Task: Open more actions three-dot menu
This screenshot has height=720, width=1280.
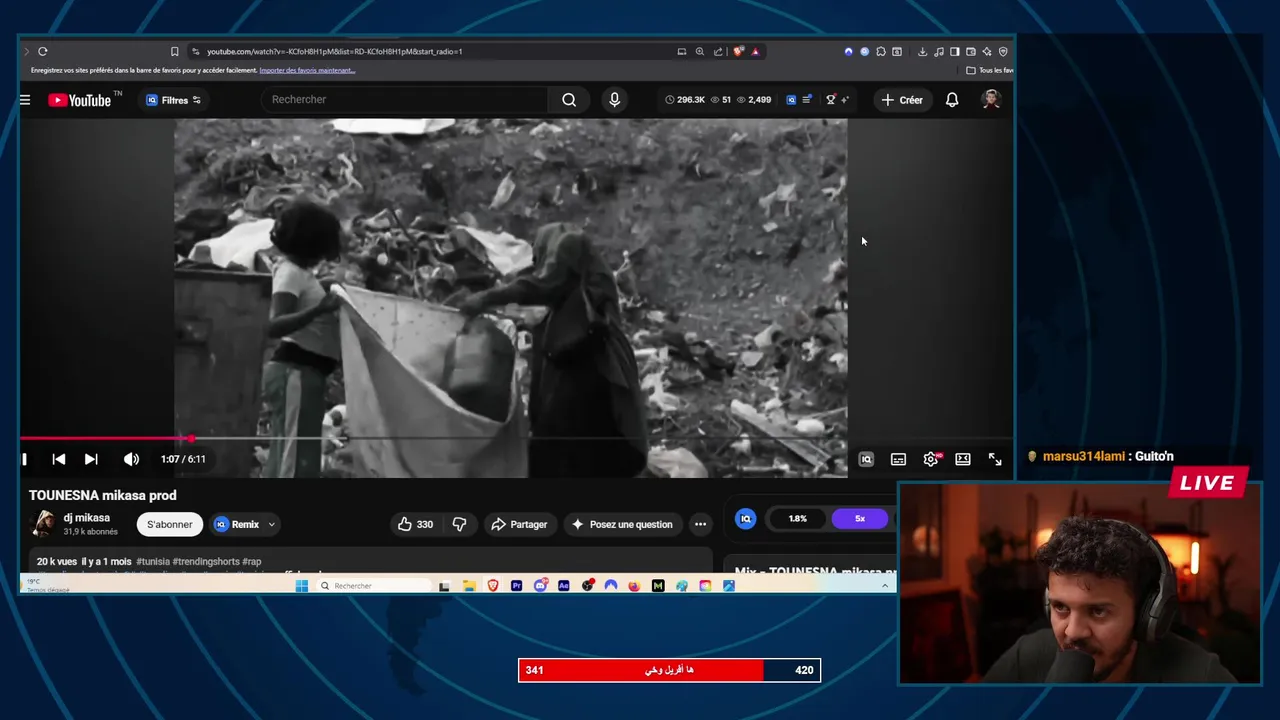Action: 700,524
